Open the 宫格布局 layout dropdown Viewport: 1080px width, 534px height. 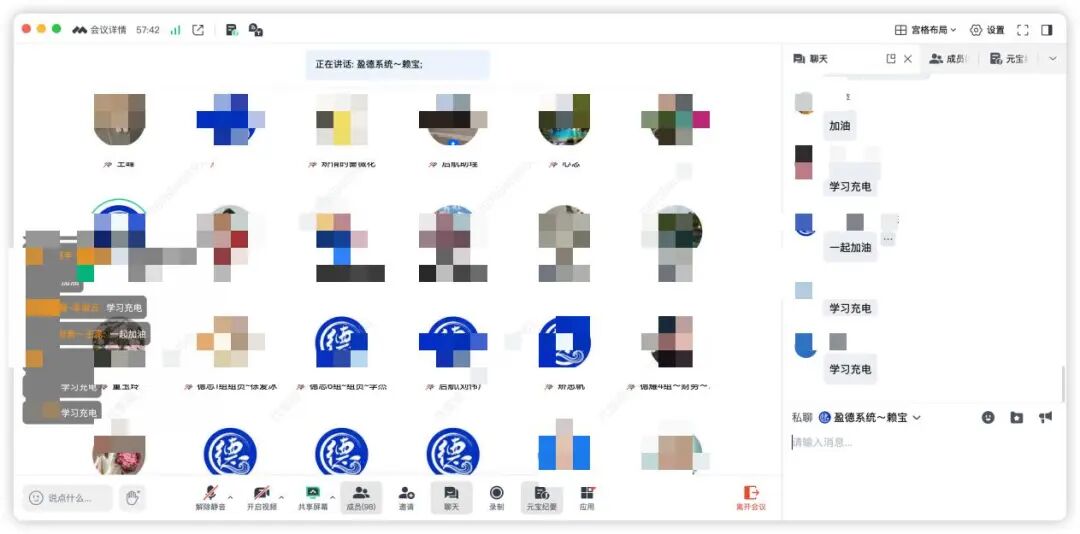925,30
